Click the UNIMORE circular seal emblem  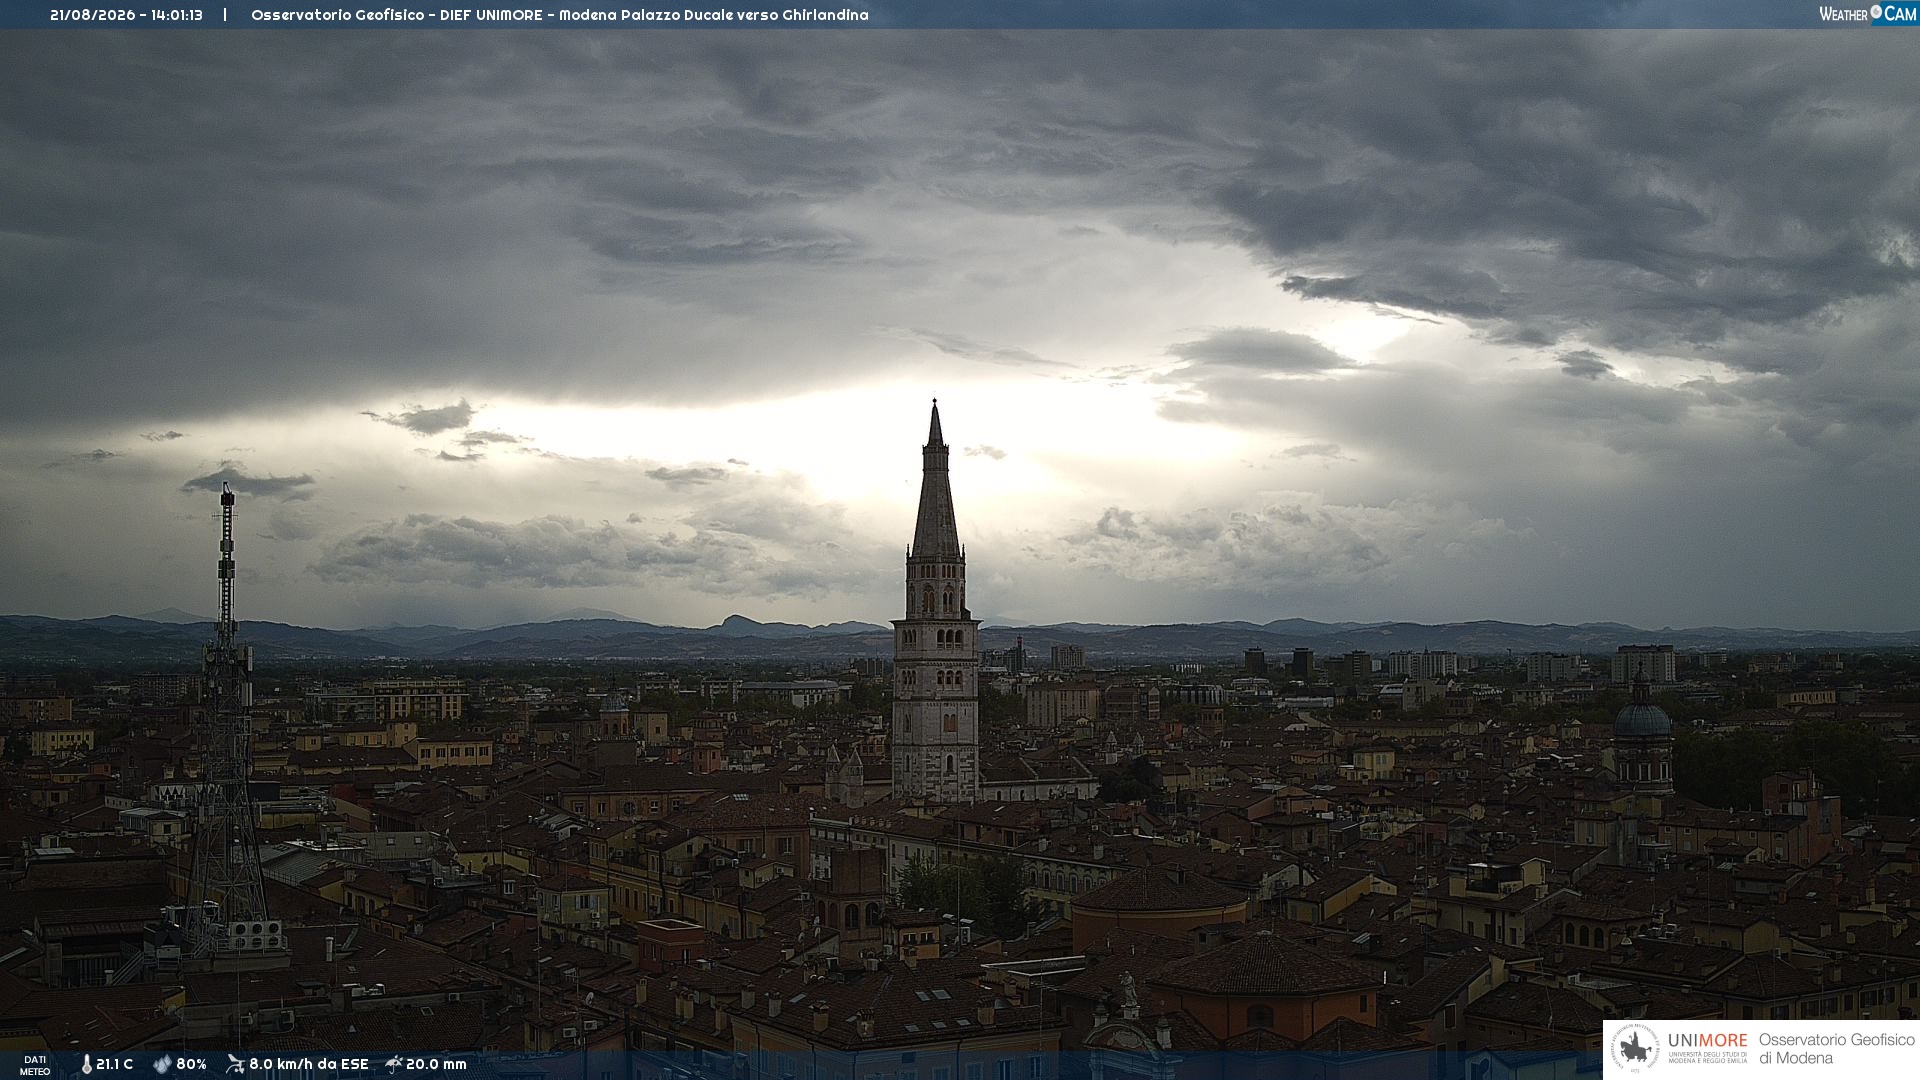point(1635,1049)
